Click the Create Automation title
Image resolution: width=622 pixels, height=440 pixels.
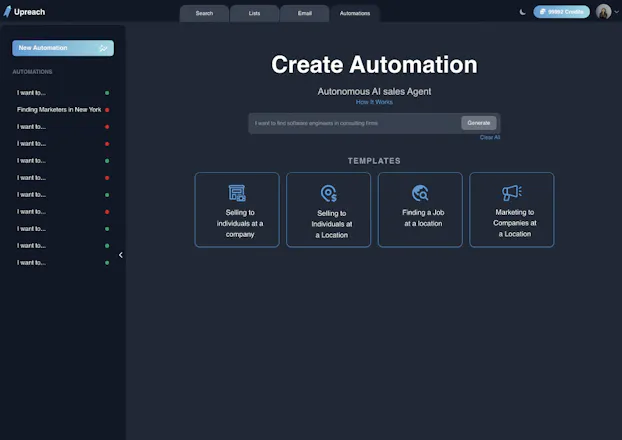[374, 64]
